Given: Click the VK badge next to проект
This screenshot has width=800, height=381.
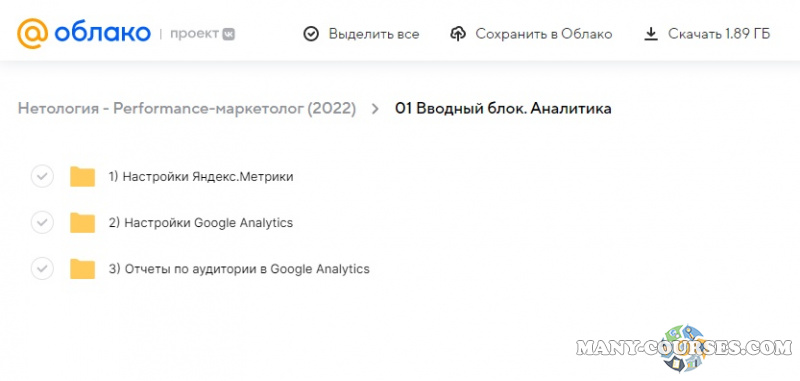Looking at the screenshot, I should pyautogui.click(x=229, y=34).
